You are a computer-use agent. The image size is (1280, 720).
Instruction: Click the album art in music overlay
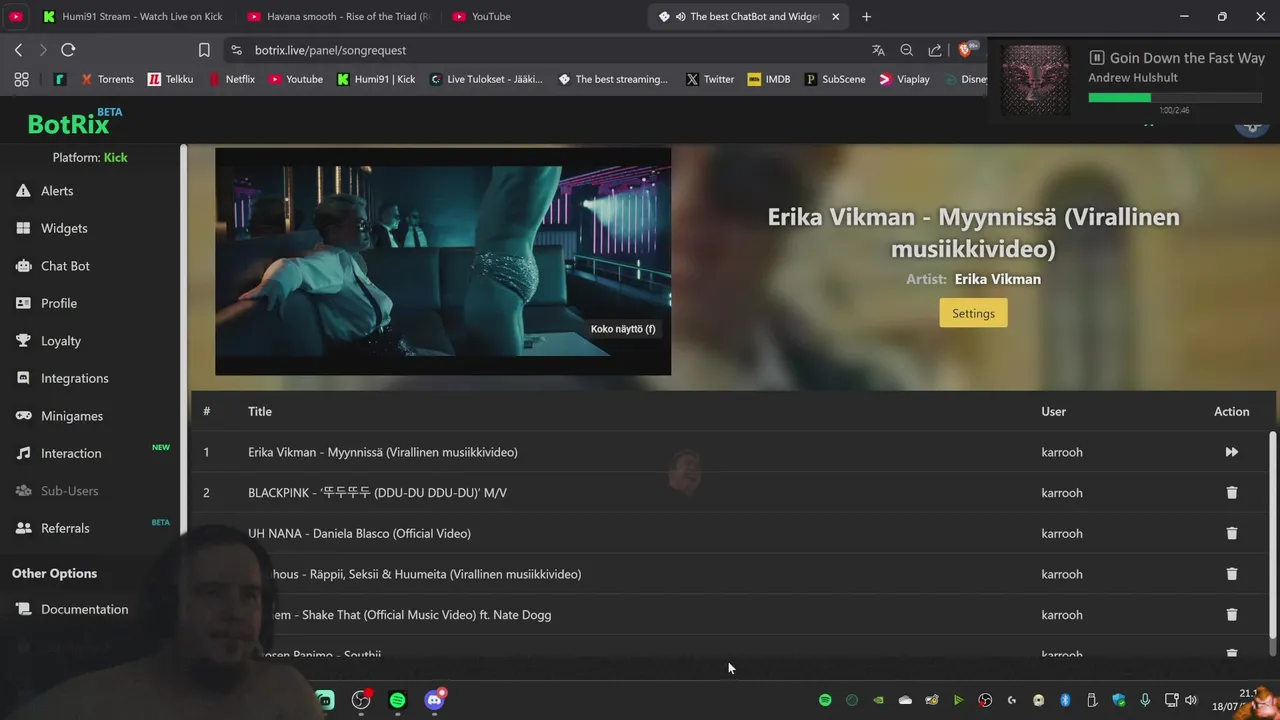pos(1036,80)
